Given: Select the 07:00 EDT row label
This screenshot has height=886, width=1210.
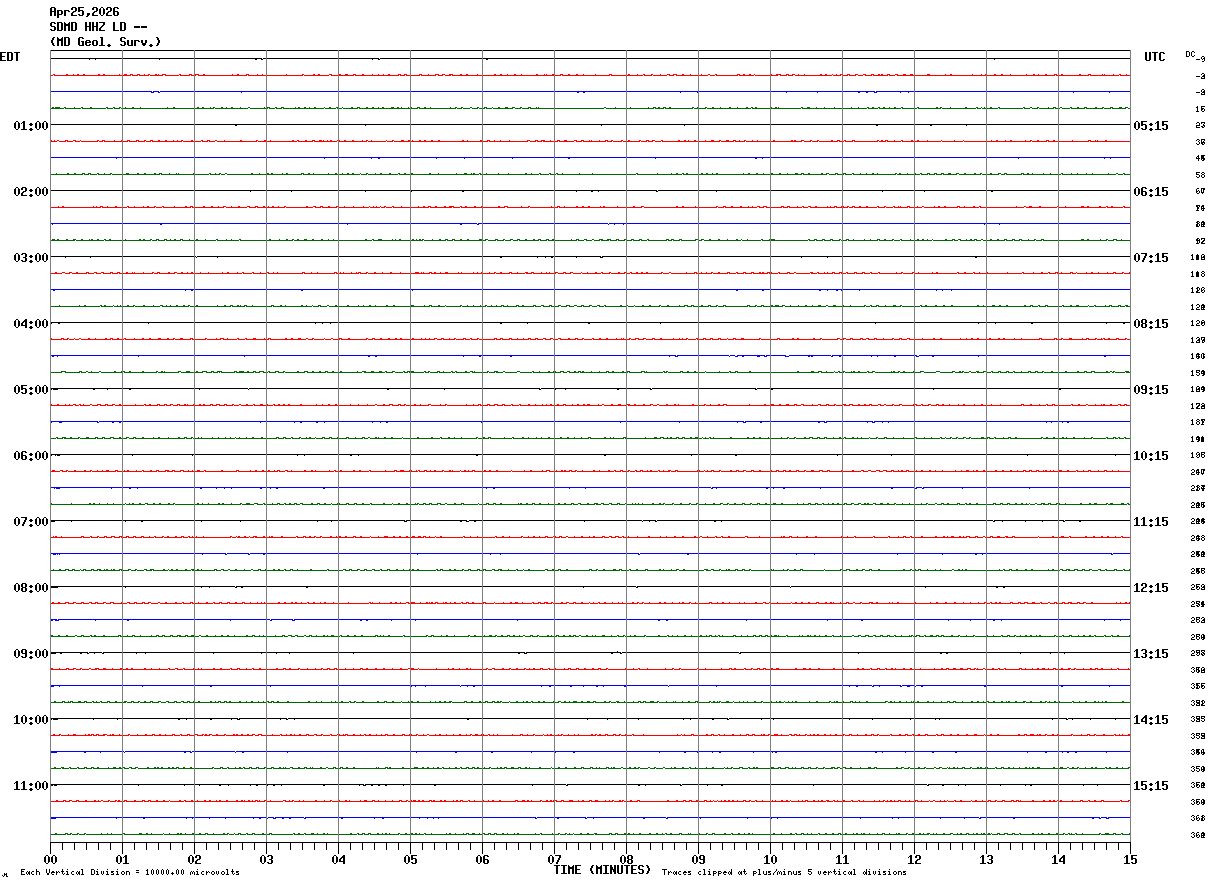Looking at the screenshot, I should 31,521.
